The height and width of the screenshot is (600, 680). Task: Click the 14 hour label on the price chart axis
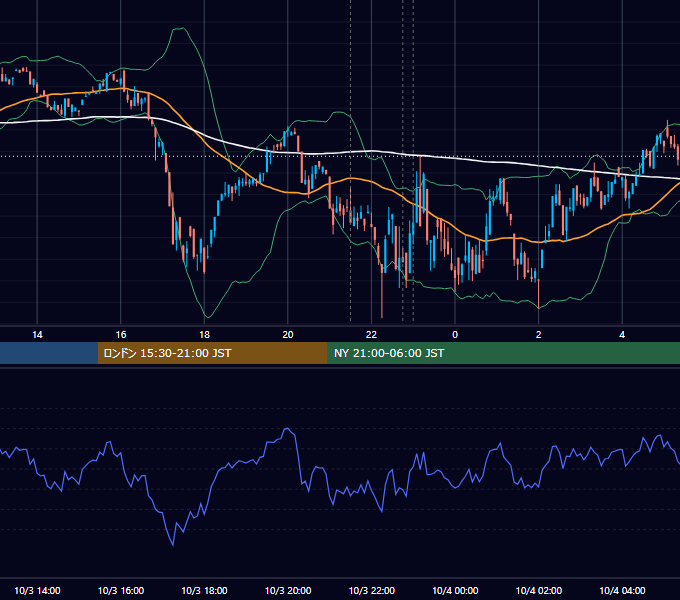[37, 335]
